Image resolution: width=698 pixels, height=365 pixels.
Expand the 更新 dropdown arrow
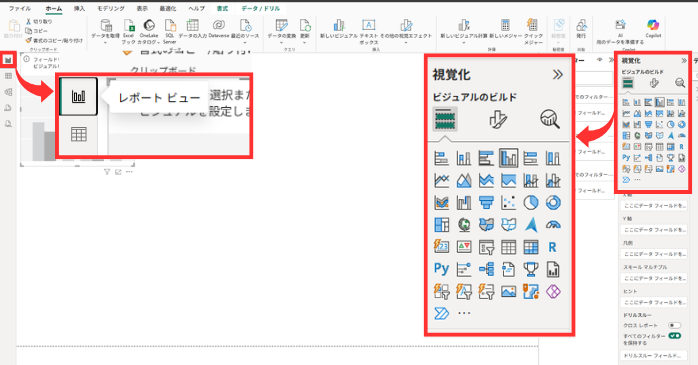point(304,43)
